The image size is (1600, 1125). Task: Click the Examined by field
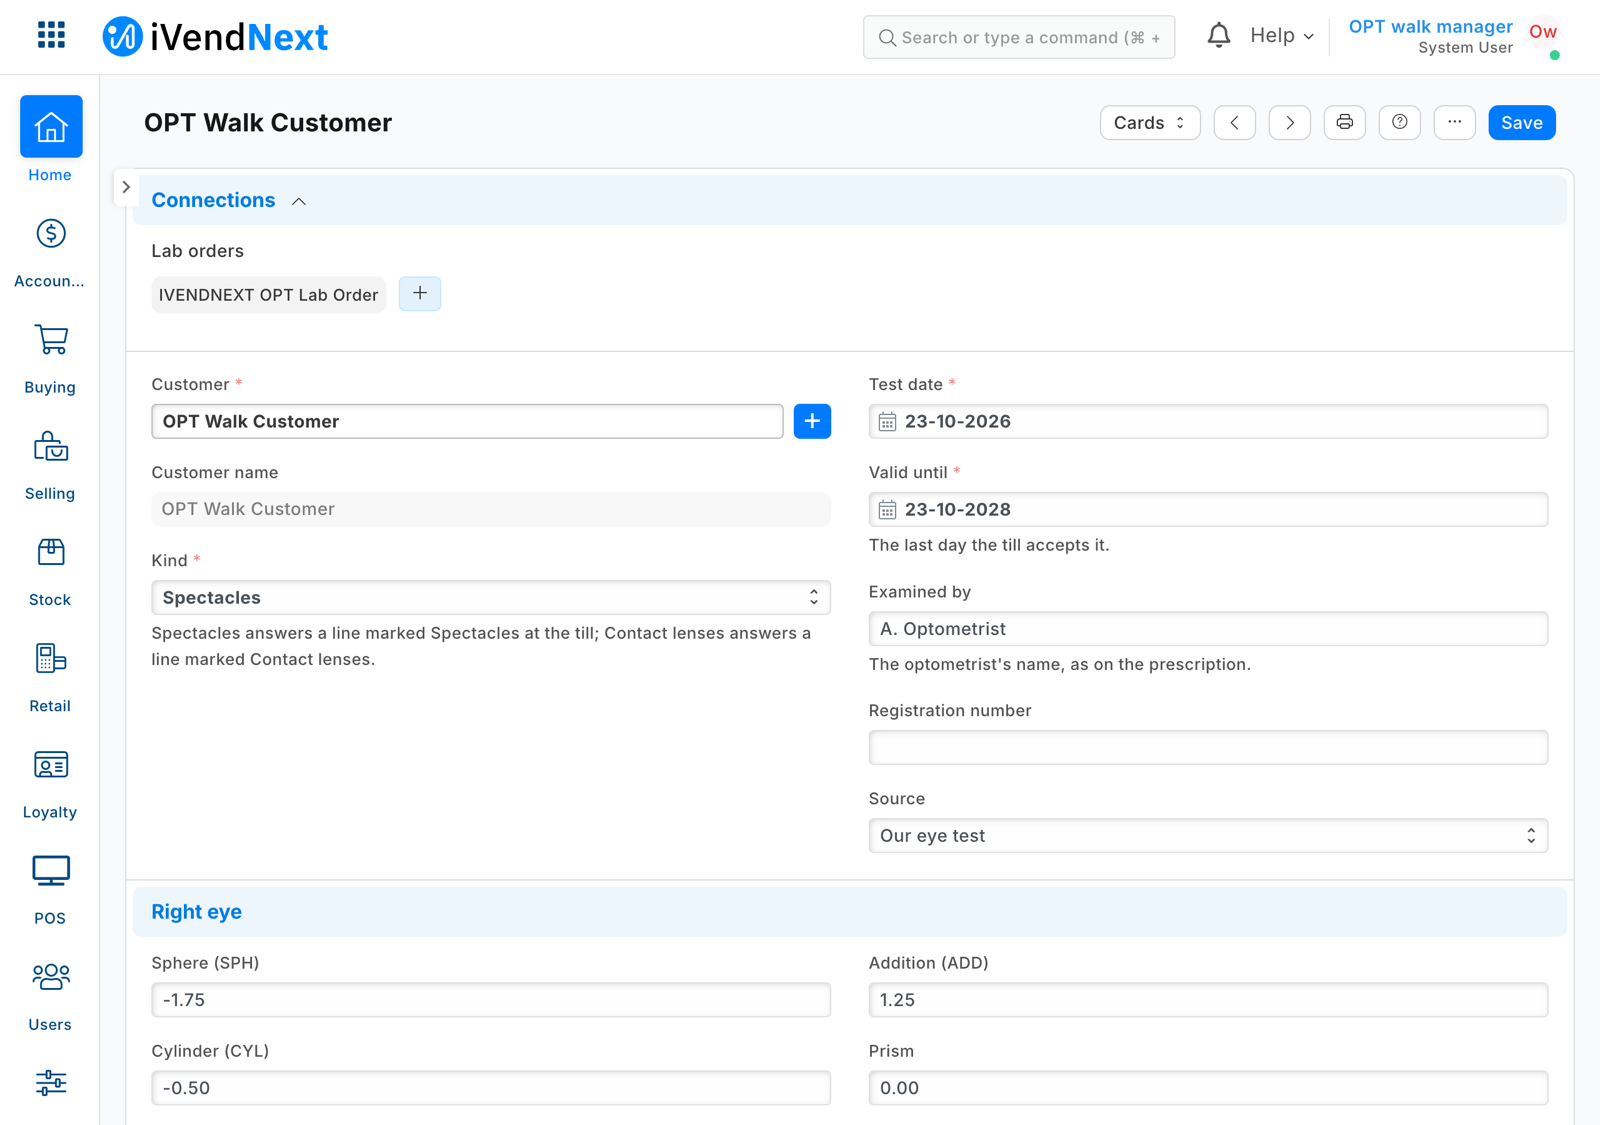coord(1208,628)
